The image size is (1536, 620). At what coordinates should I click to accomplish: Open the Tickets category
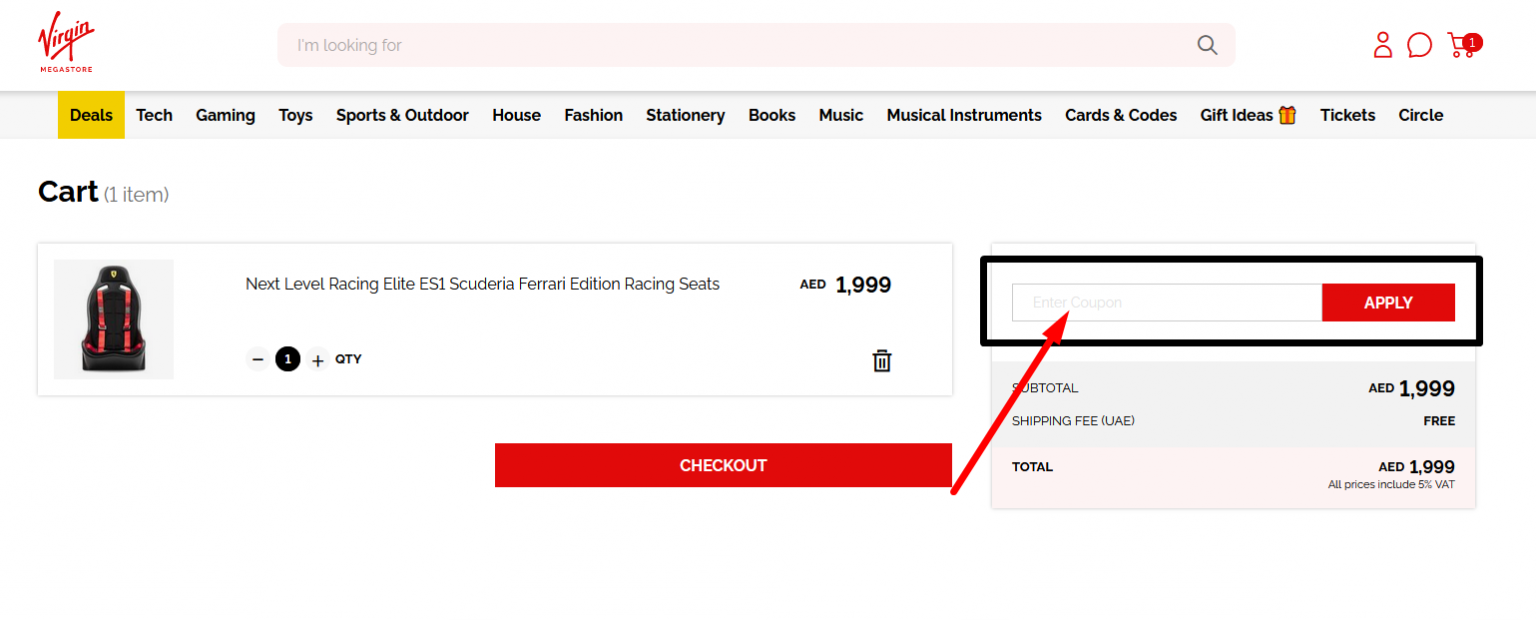(1347, 114)
